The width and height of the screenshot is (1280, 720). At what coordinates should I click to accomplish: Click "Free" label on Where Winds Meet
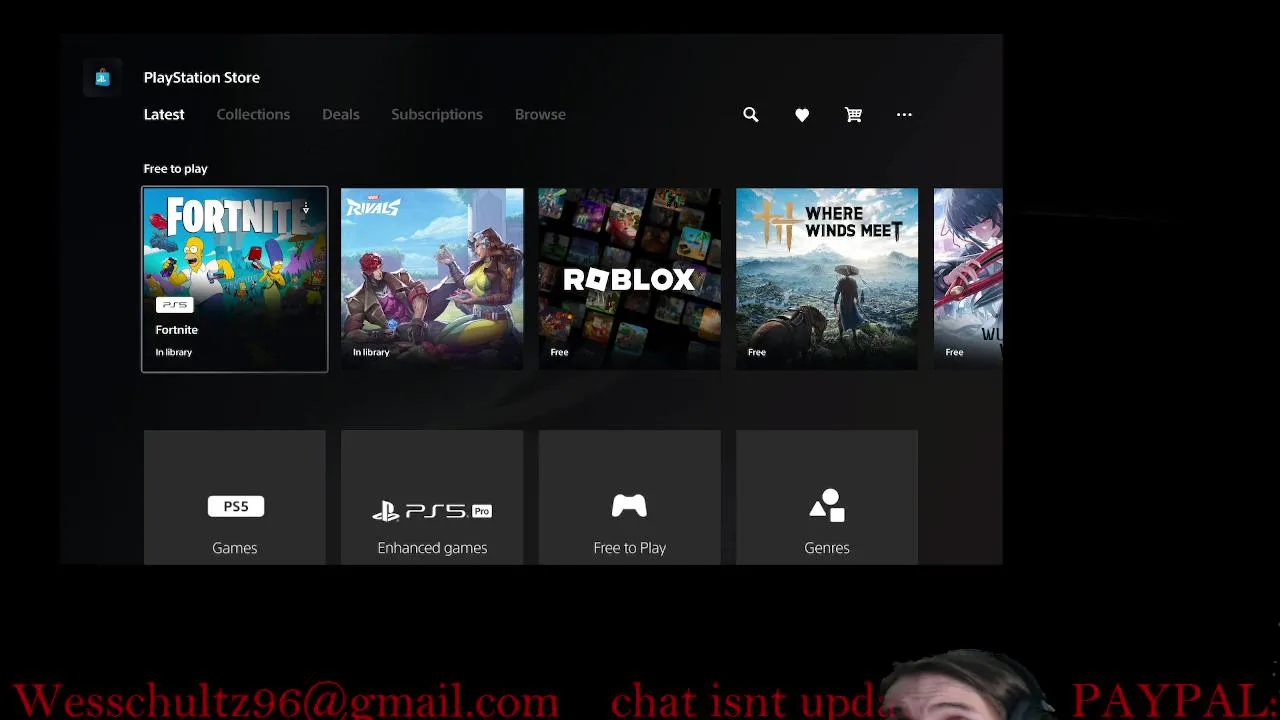757,352
